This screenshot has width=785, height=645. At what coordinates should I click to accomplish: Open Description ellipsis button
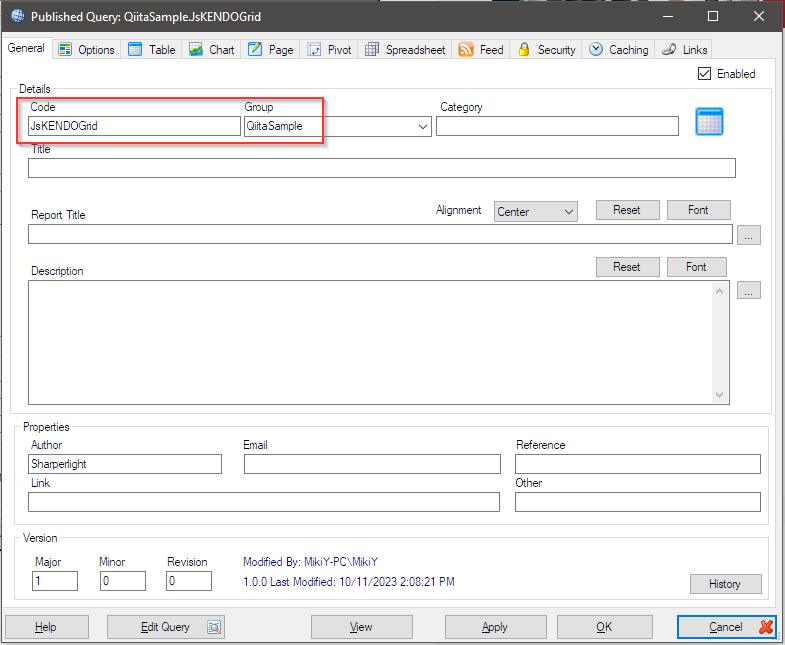pos(748,290)
